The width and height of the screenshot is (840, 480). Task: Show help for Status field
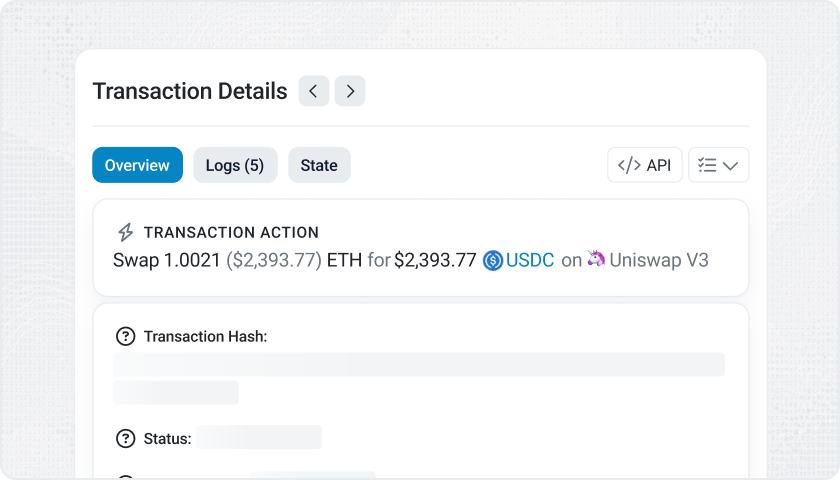pyautogui.click(x=125, y=439)
